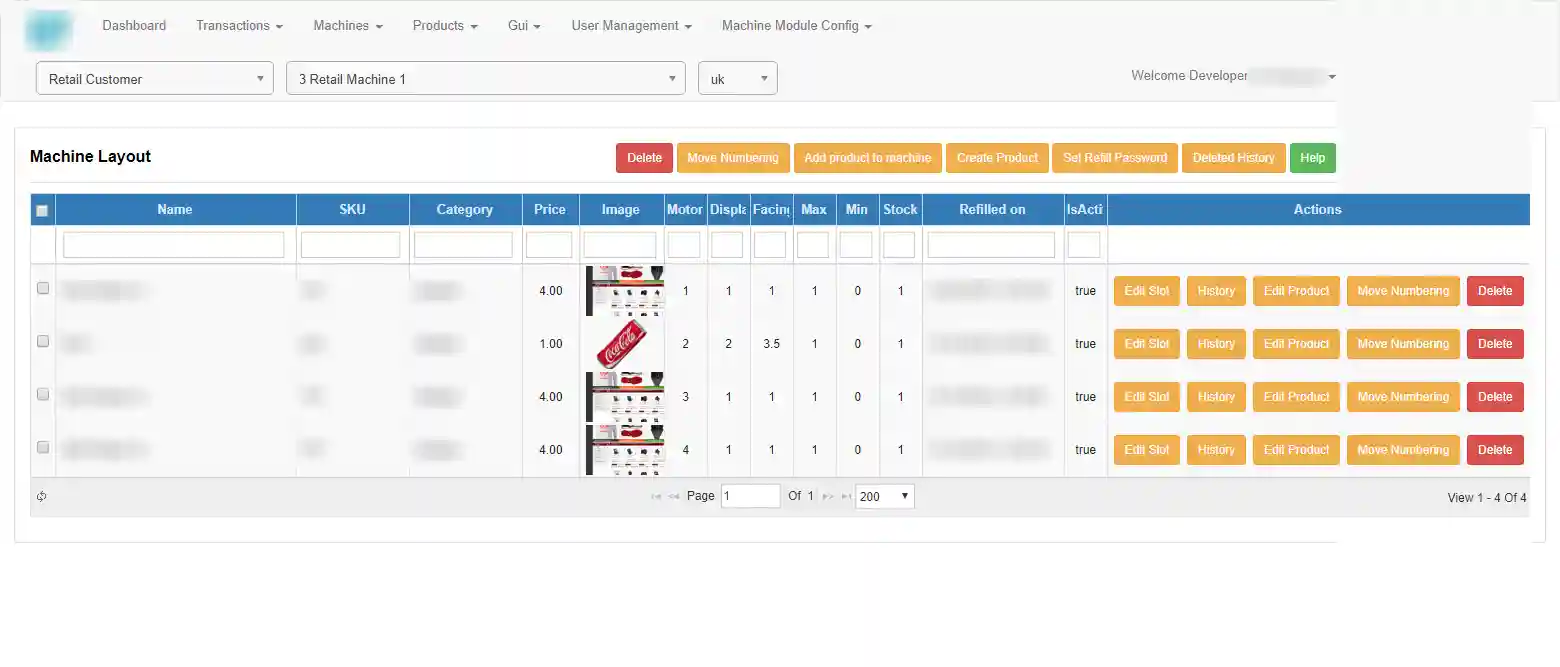Screen dimensions: 1560x667
Task: Jump to last page using pager icon
Action: point(846,496)
